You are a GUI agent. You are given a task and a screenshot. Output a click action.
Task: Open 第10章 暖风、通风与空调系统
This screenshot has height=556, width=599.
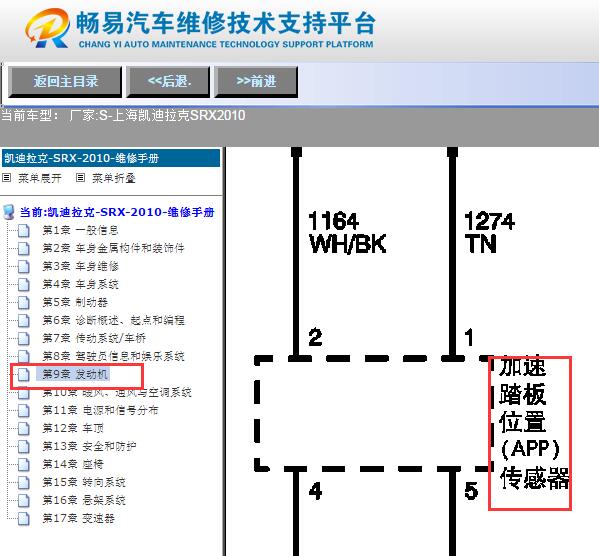pyautogui.click(x=117, y=392)
